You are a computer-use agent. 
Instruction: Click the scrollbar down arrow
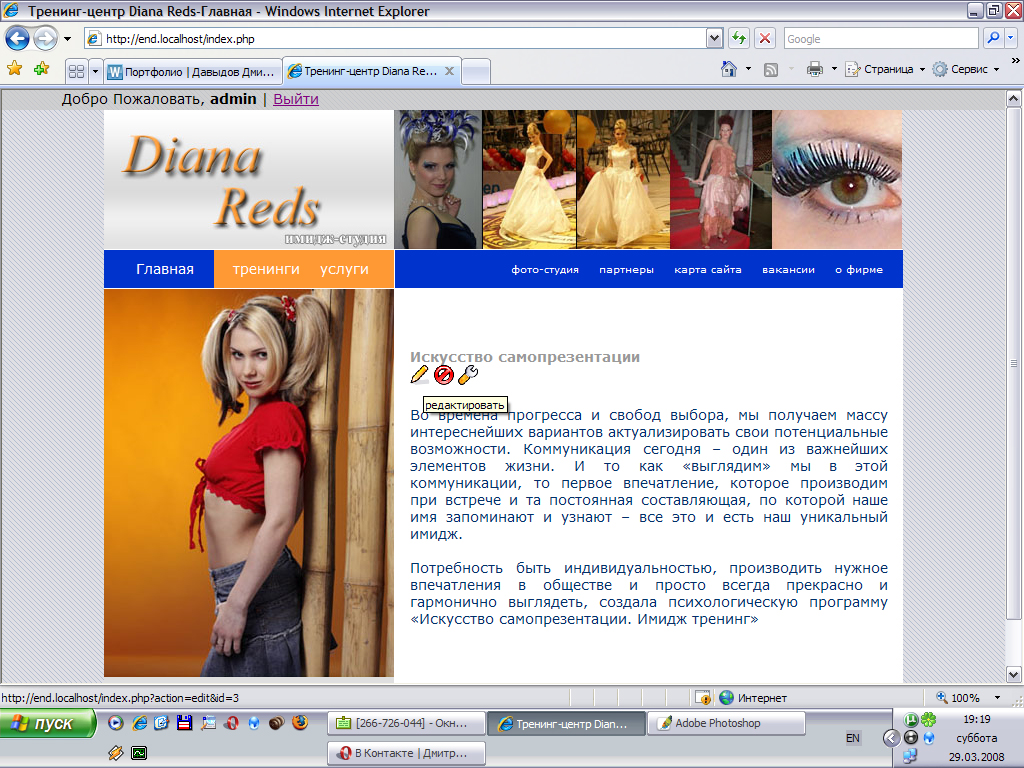[1013, 675]
